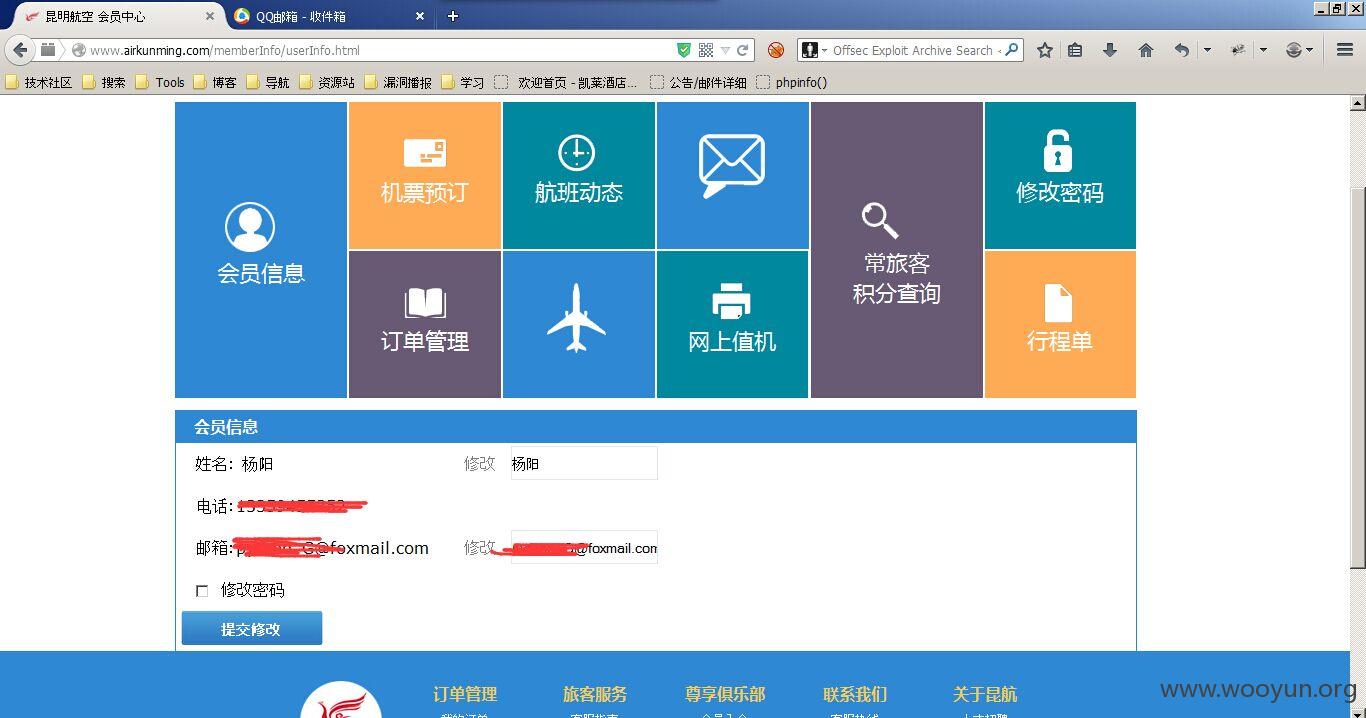Tick the 修改密码 checkbox
This screenshot has width=1366, height=718.
tap(202, 591)
